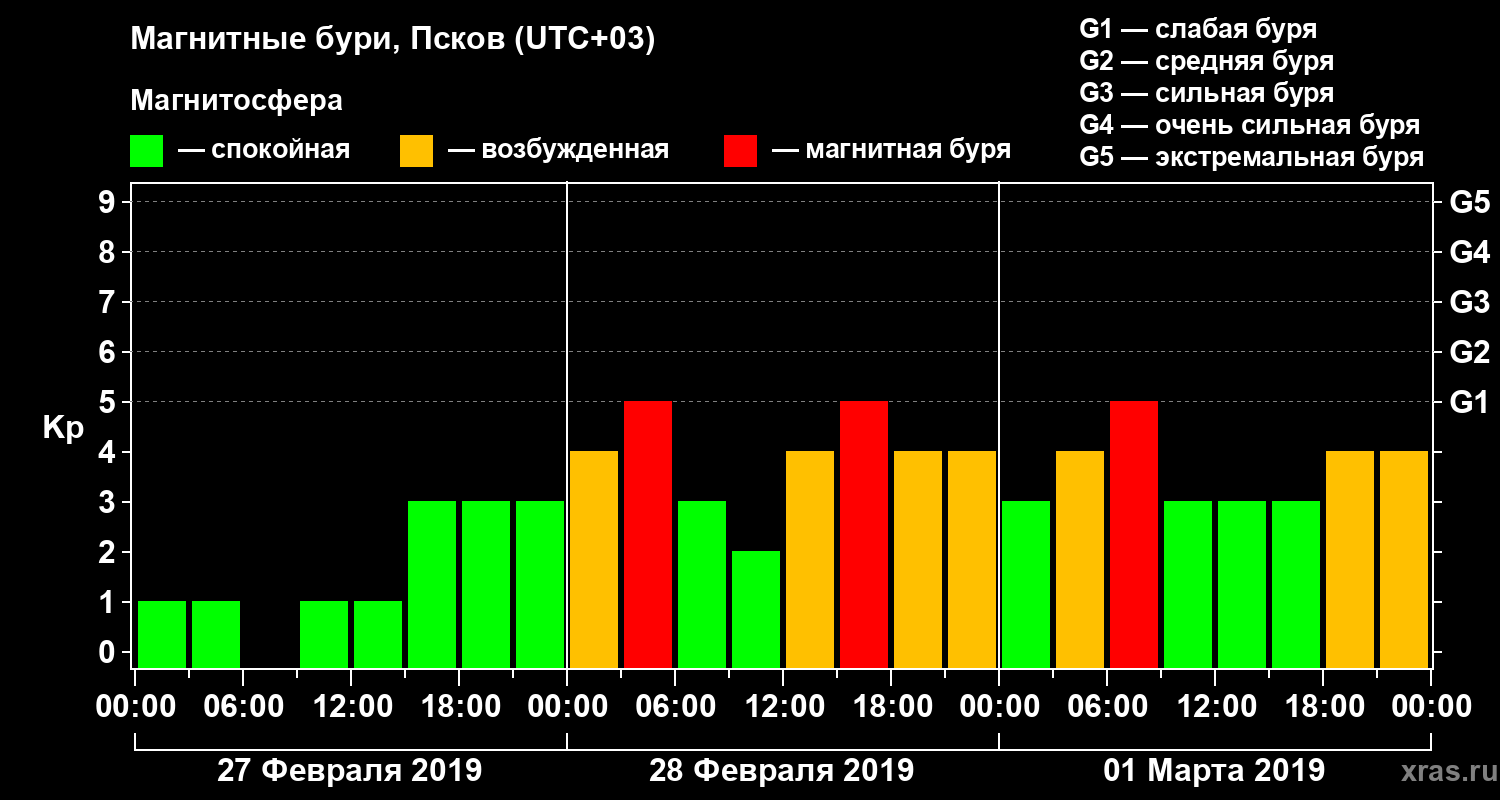Screen dimensions: 1500x800
Task: Click the 'G1 — слабая буря' legend line
Action: pos(1198,29)
